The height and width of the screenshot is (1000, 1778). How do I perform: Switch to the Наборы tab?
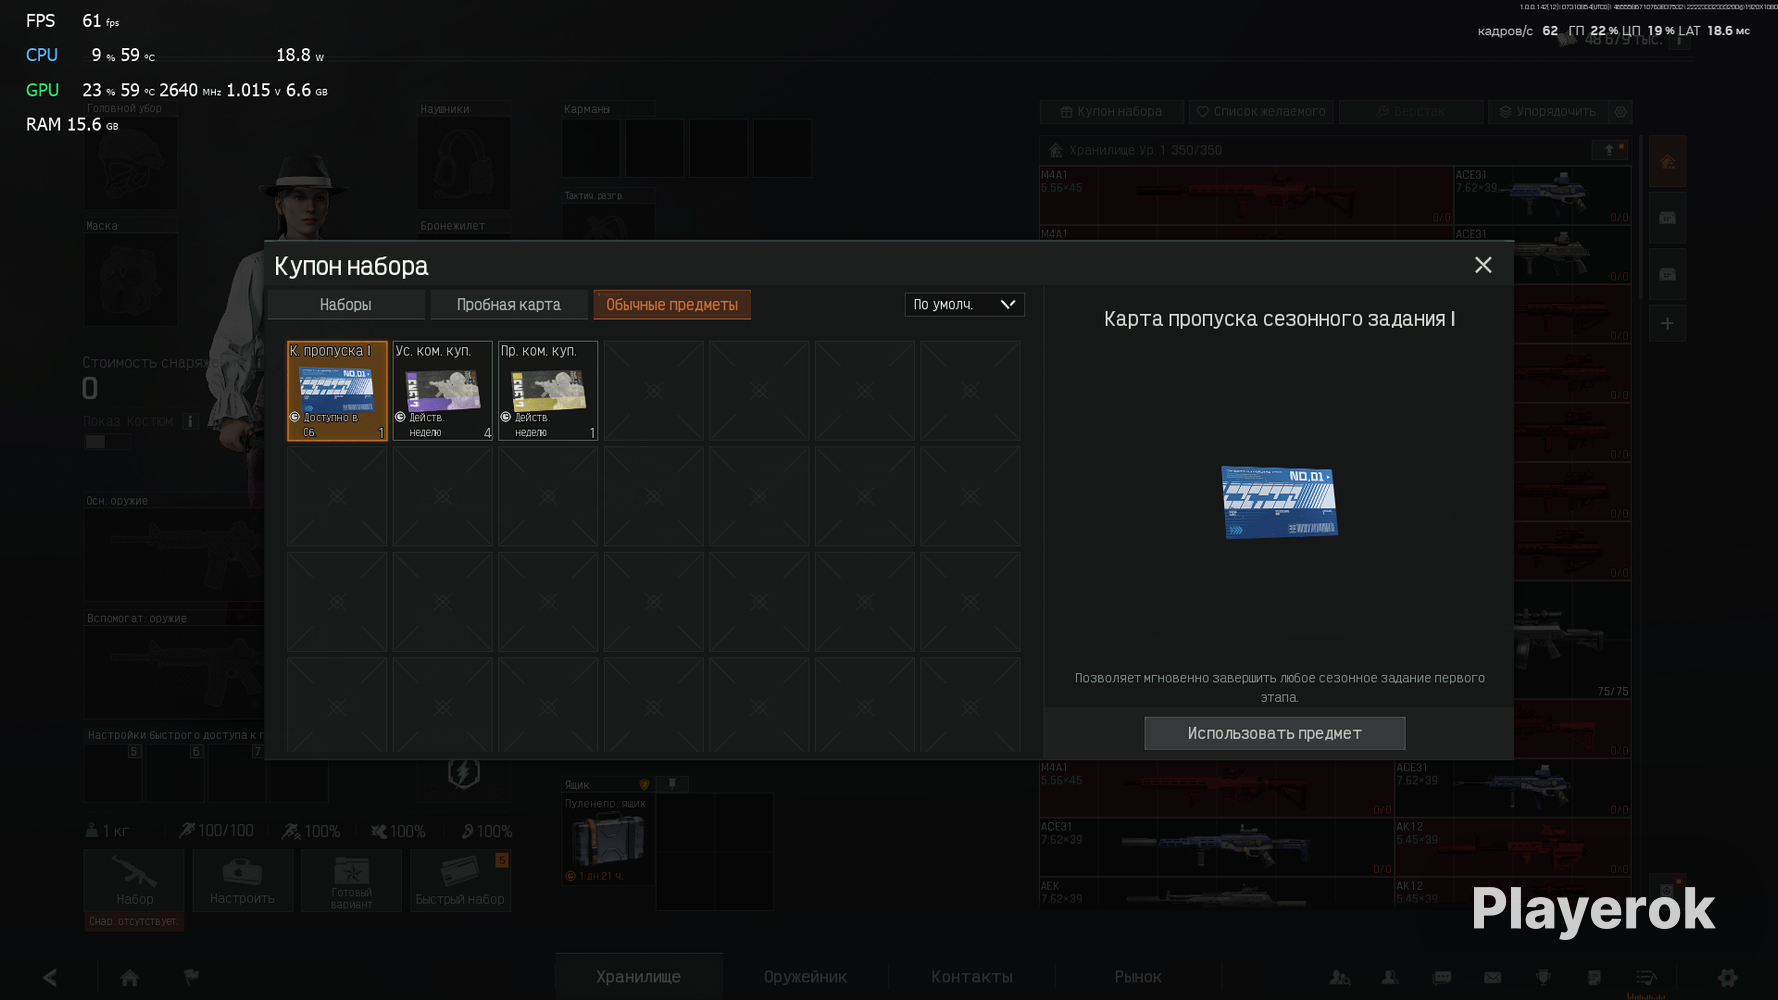[346, 305]
